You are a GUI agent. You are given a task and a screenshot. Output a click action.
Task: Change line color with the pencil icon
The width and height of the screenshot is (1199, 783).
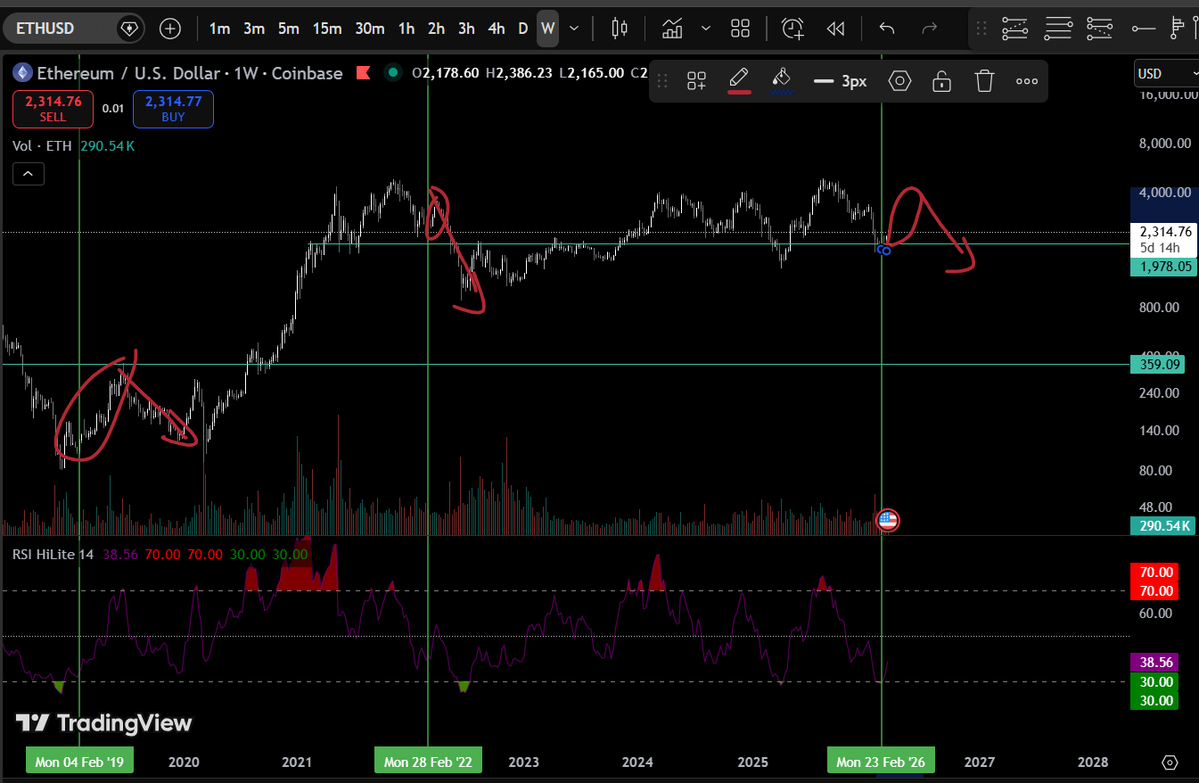(x=739, y=80)
